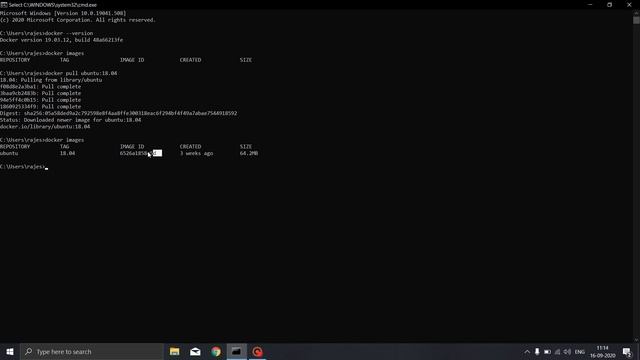This screenshot has width=640, height=360.
Task: Click the '3 weeks ago' created value
Action: [x=196, y=153]
